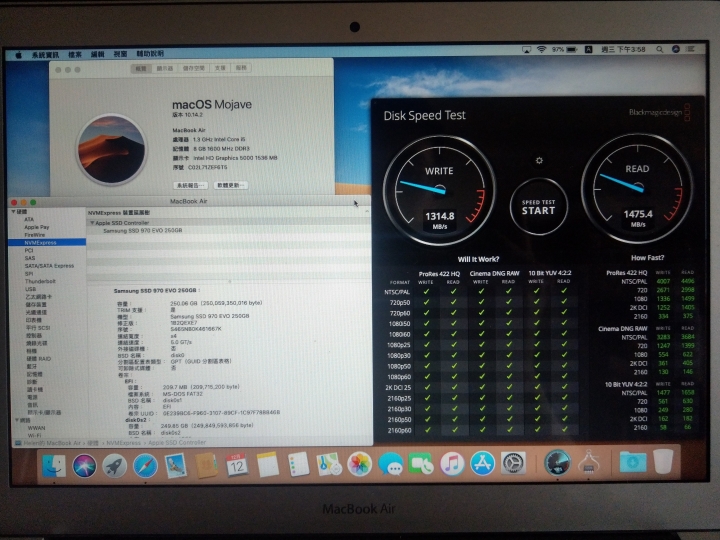This screenshot has height=540, width=720.
Task: Select Thunderbolt in sidebar
Action: point(40,281)
